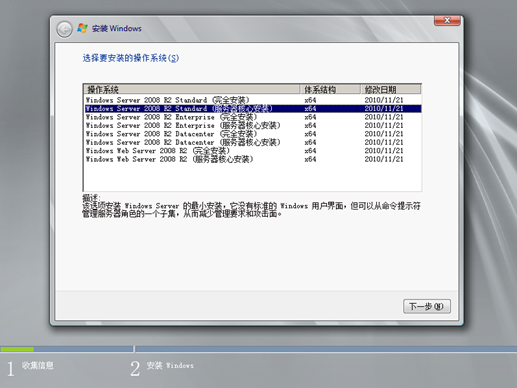Select Windows Server 2008 R2 Datacenter (完全安装)

[x=252, y=134]
